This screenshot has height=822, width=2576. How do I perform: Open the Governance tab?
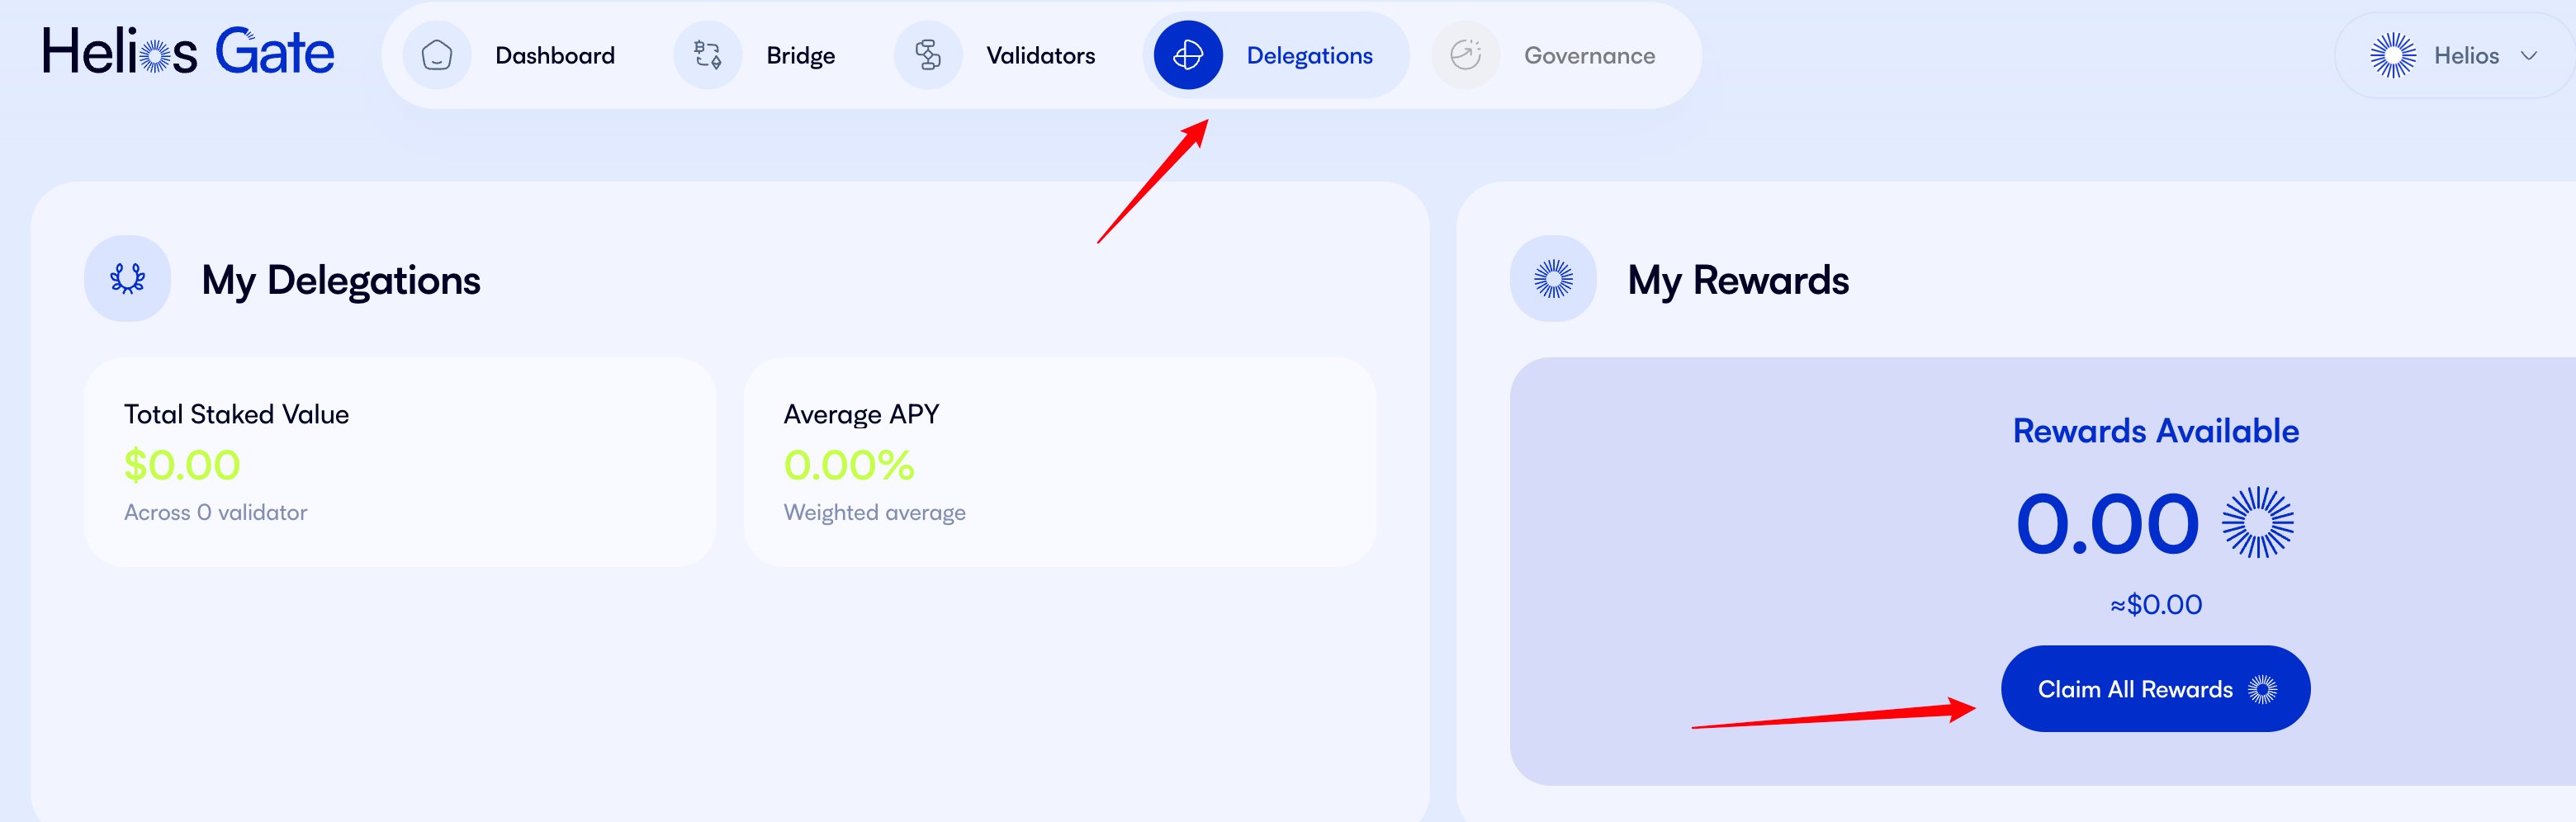click(1590, 56)
